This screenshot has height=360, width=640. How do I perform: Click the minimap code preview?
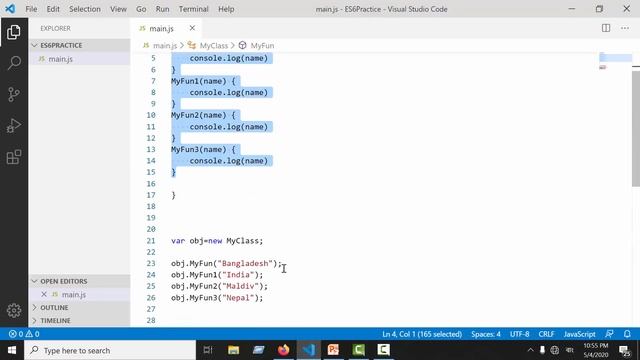click(615, 60)
